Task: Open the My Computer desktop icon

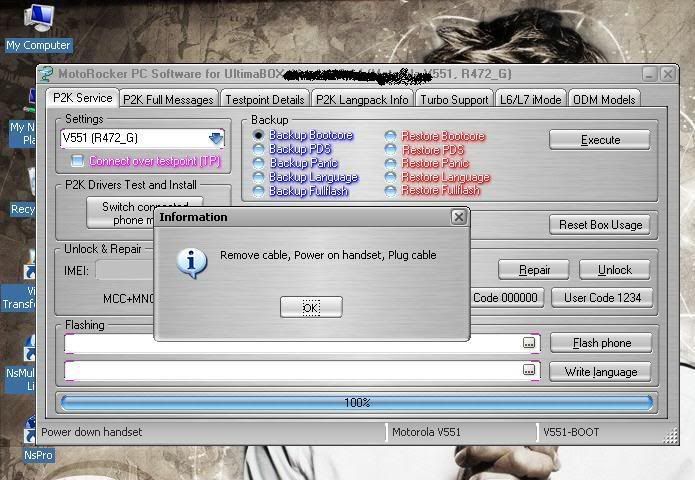Action: coord(39,27)
